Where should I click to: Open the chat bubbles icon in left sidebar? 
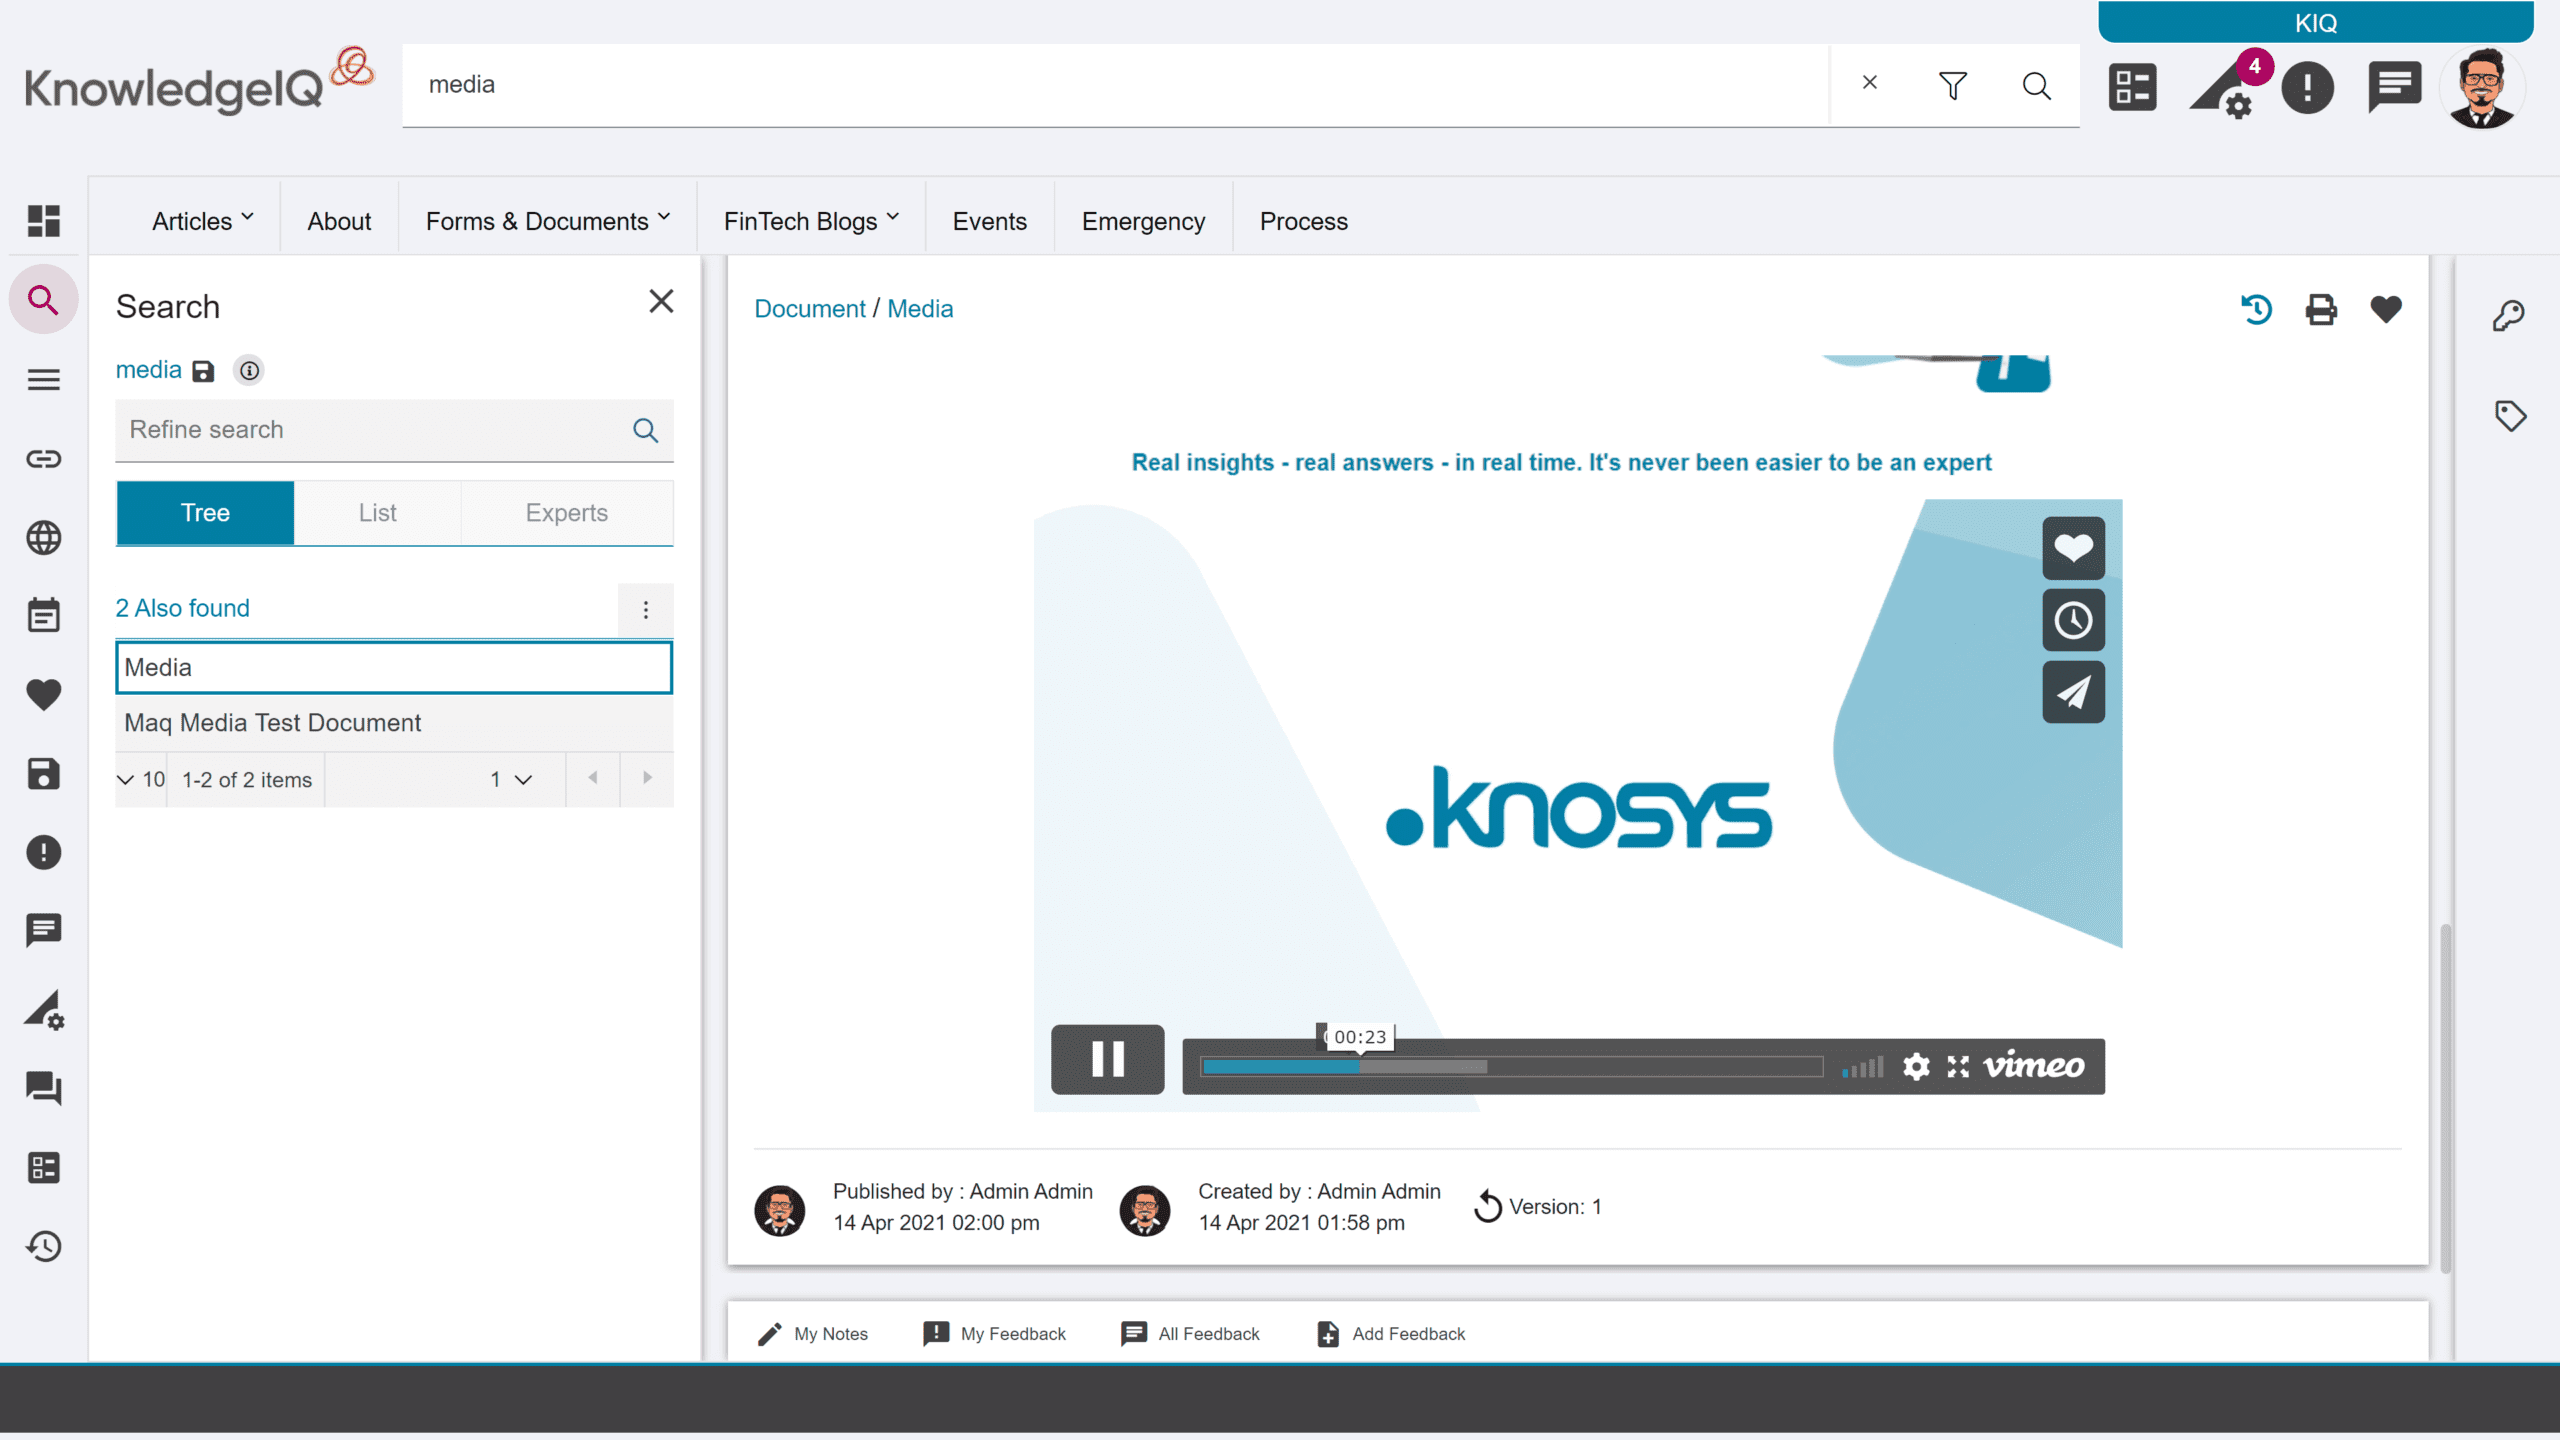tap(43, 1088)
